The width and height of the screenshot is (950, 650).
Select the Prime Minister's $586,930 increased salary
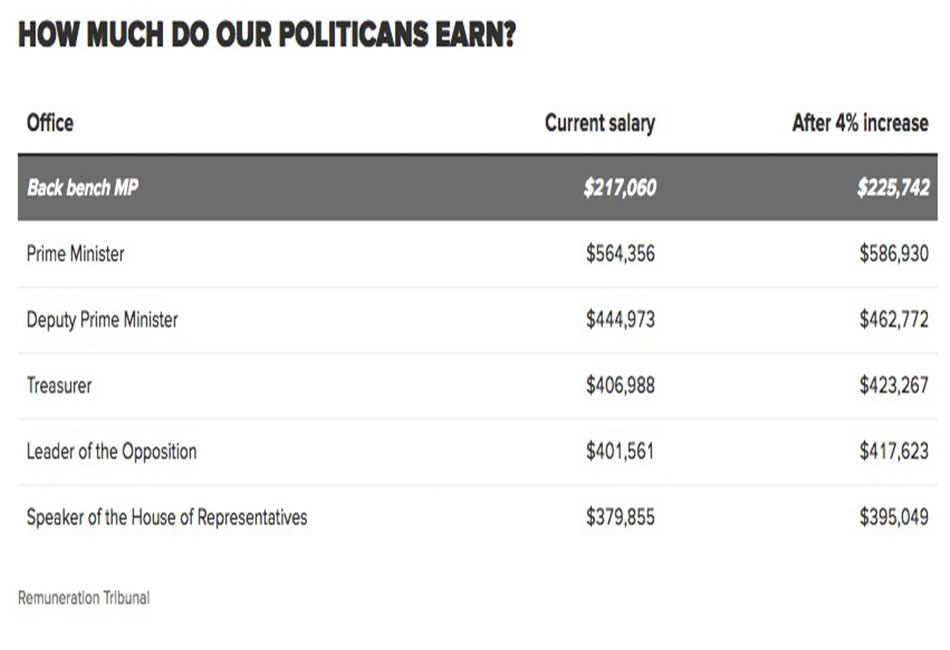(894, 254)
